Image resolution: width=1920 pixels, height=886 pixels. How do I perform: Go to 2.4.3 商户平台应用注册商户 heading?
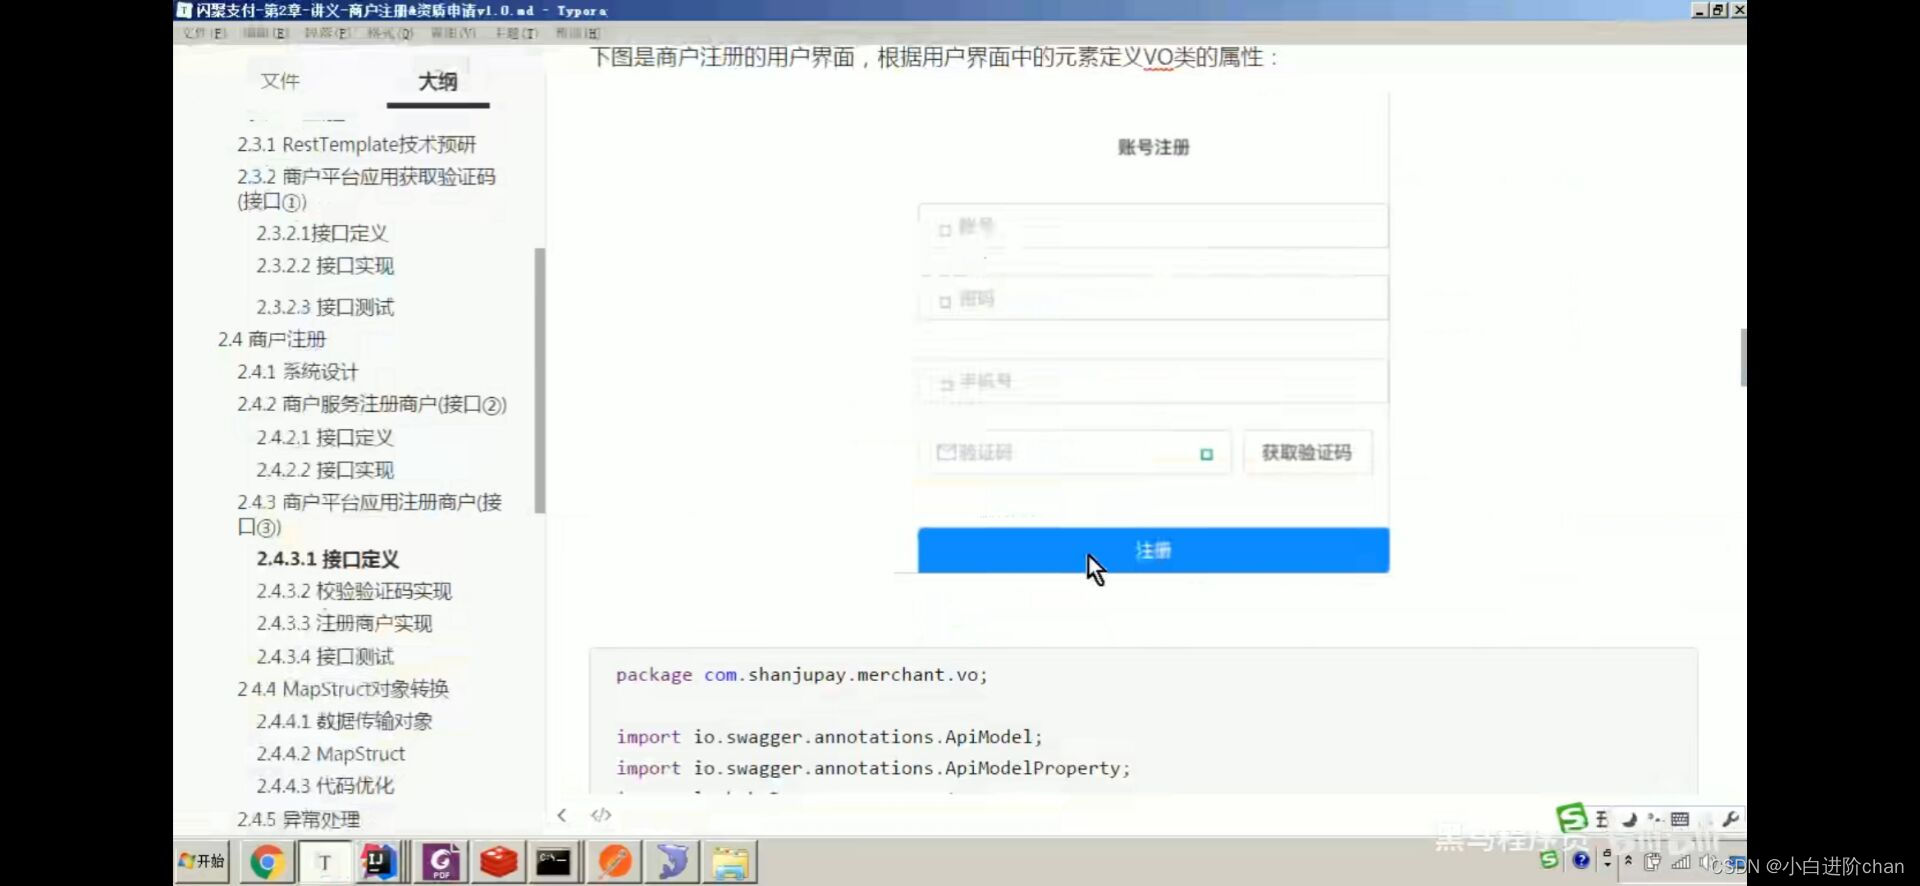(369, 514)
